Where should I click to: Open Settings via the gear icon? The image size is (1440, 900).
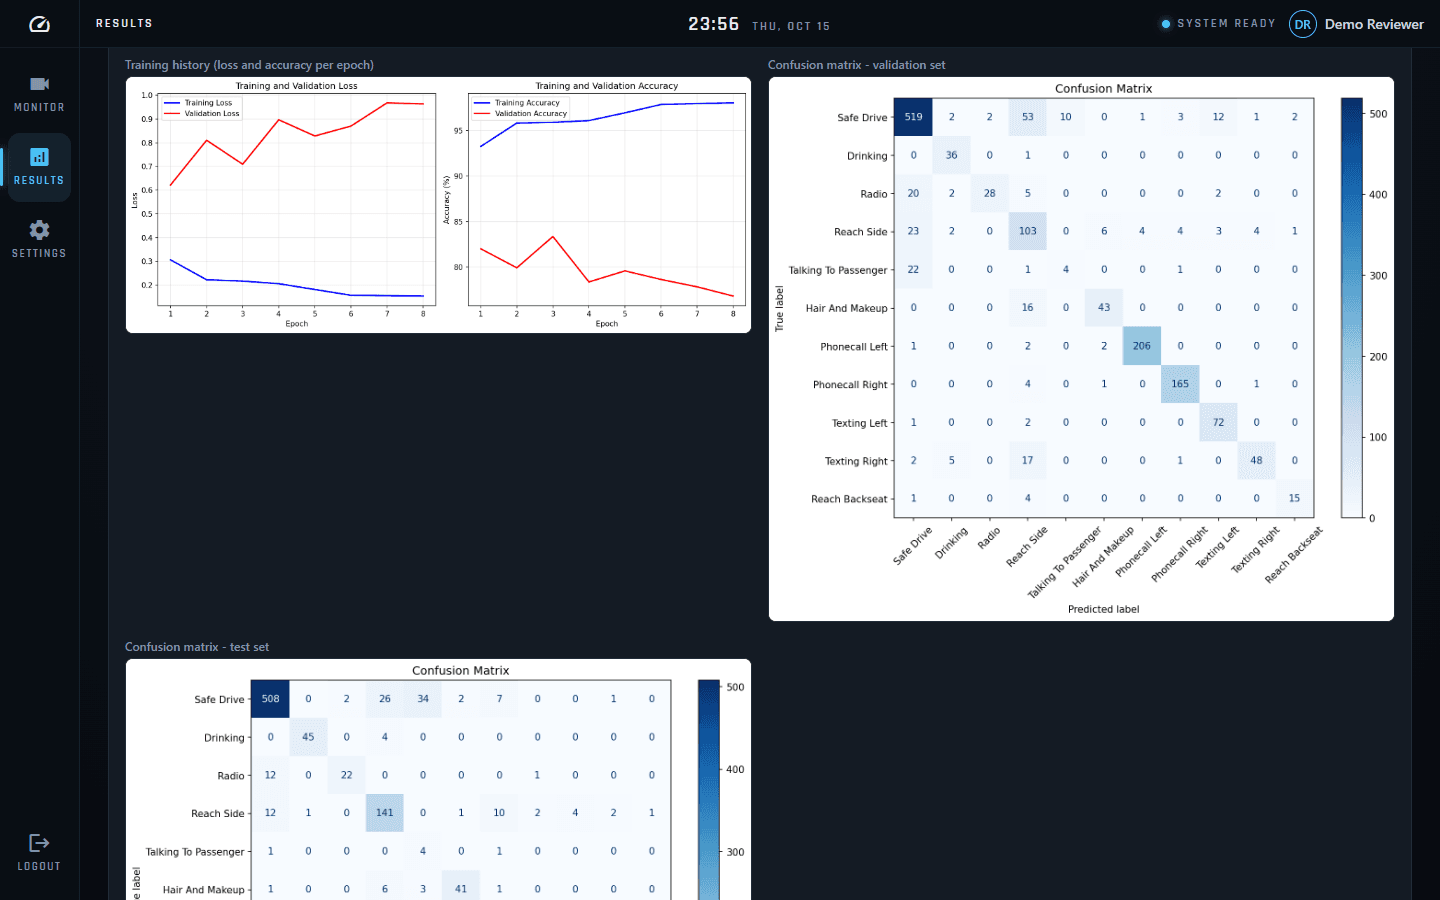click(39, 230)
